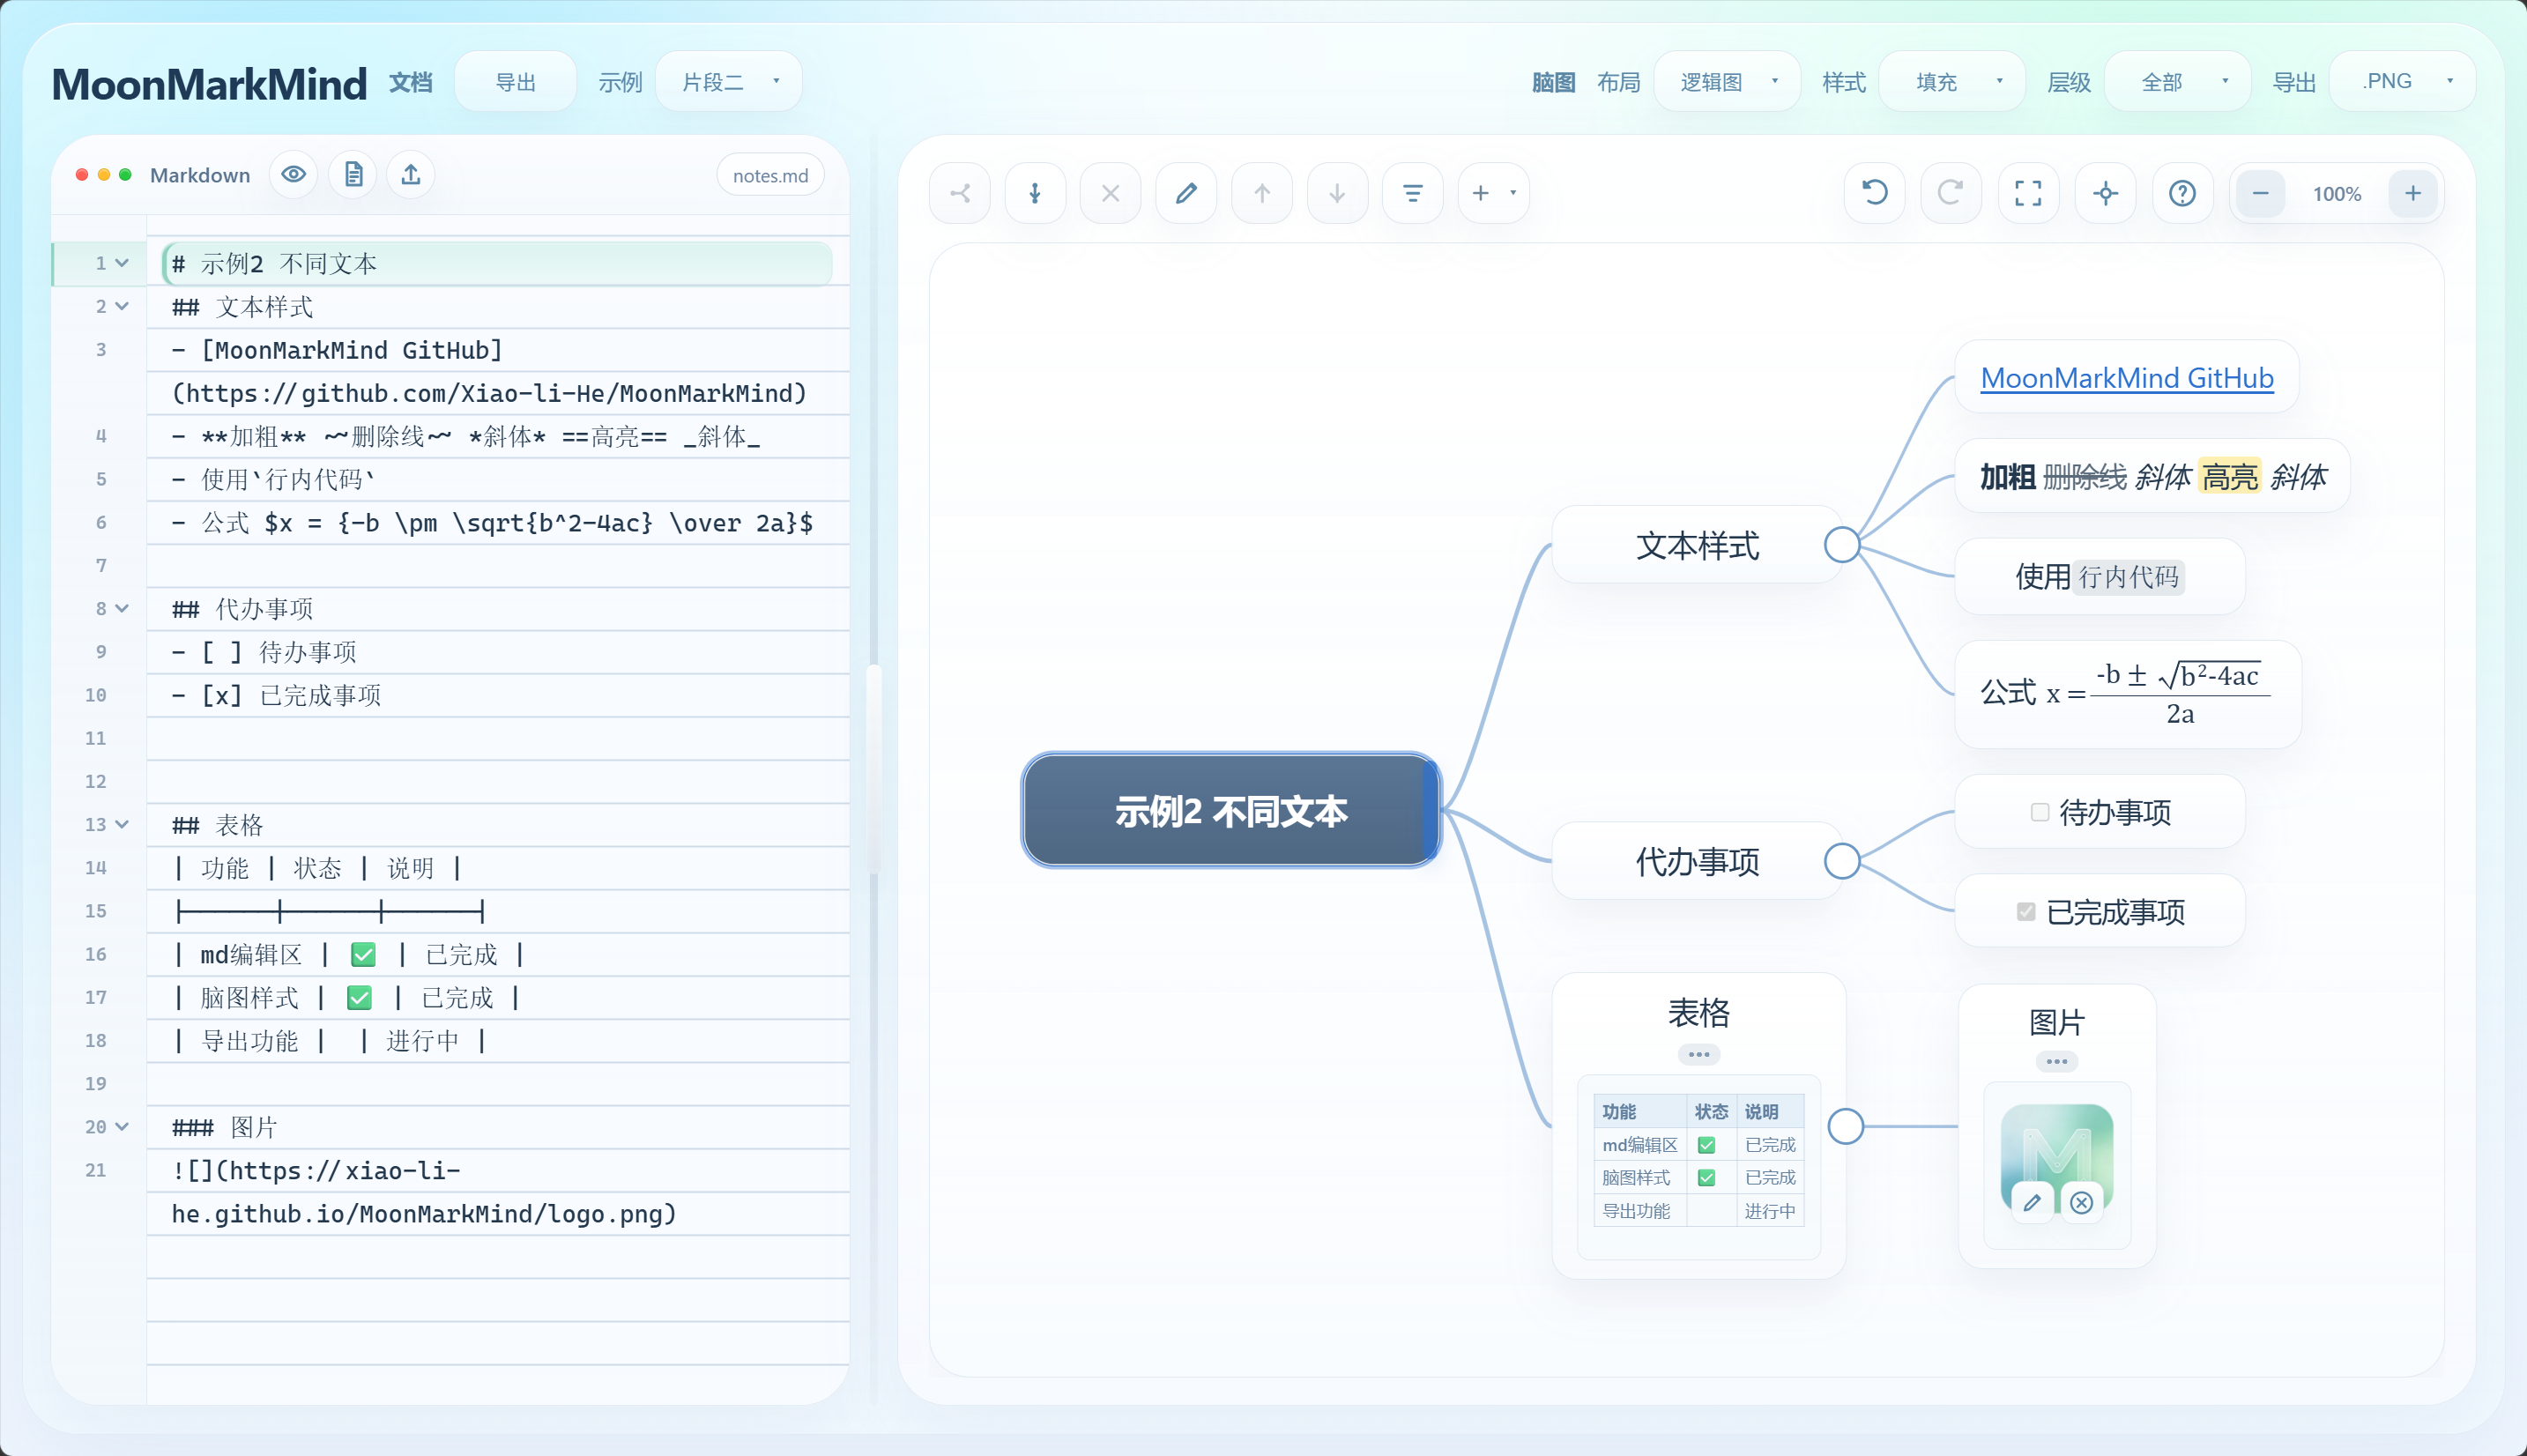Click the edit pencil icon in mindmap toolbar
The width and height of the screenshot is (2527, 1456).
[1186, 193]
